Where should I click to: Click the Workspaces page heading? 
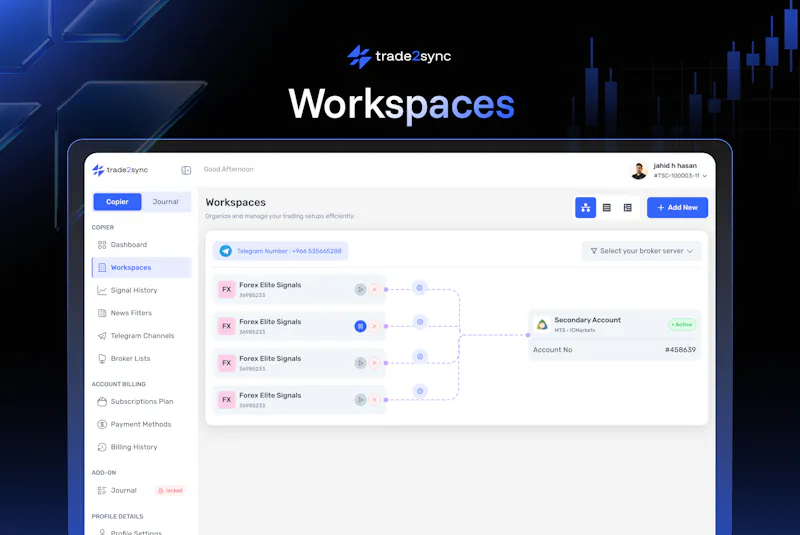point(236,202)
